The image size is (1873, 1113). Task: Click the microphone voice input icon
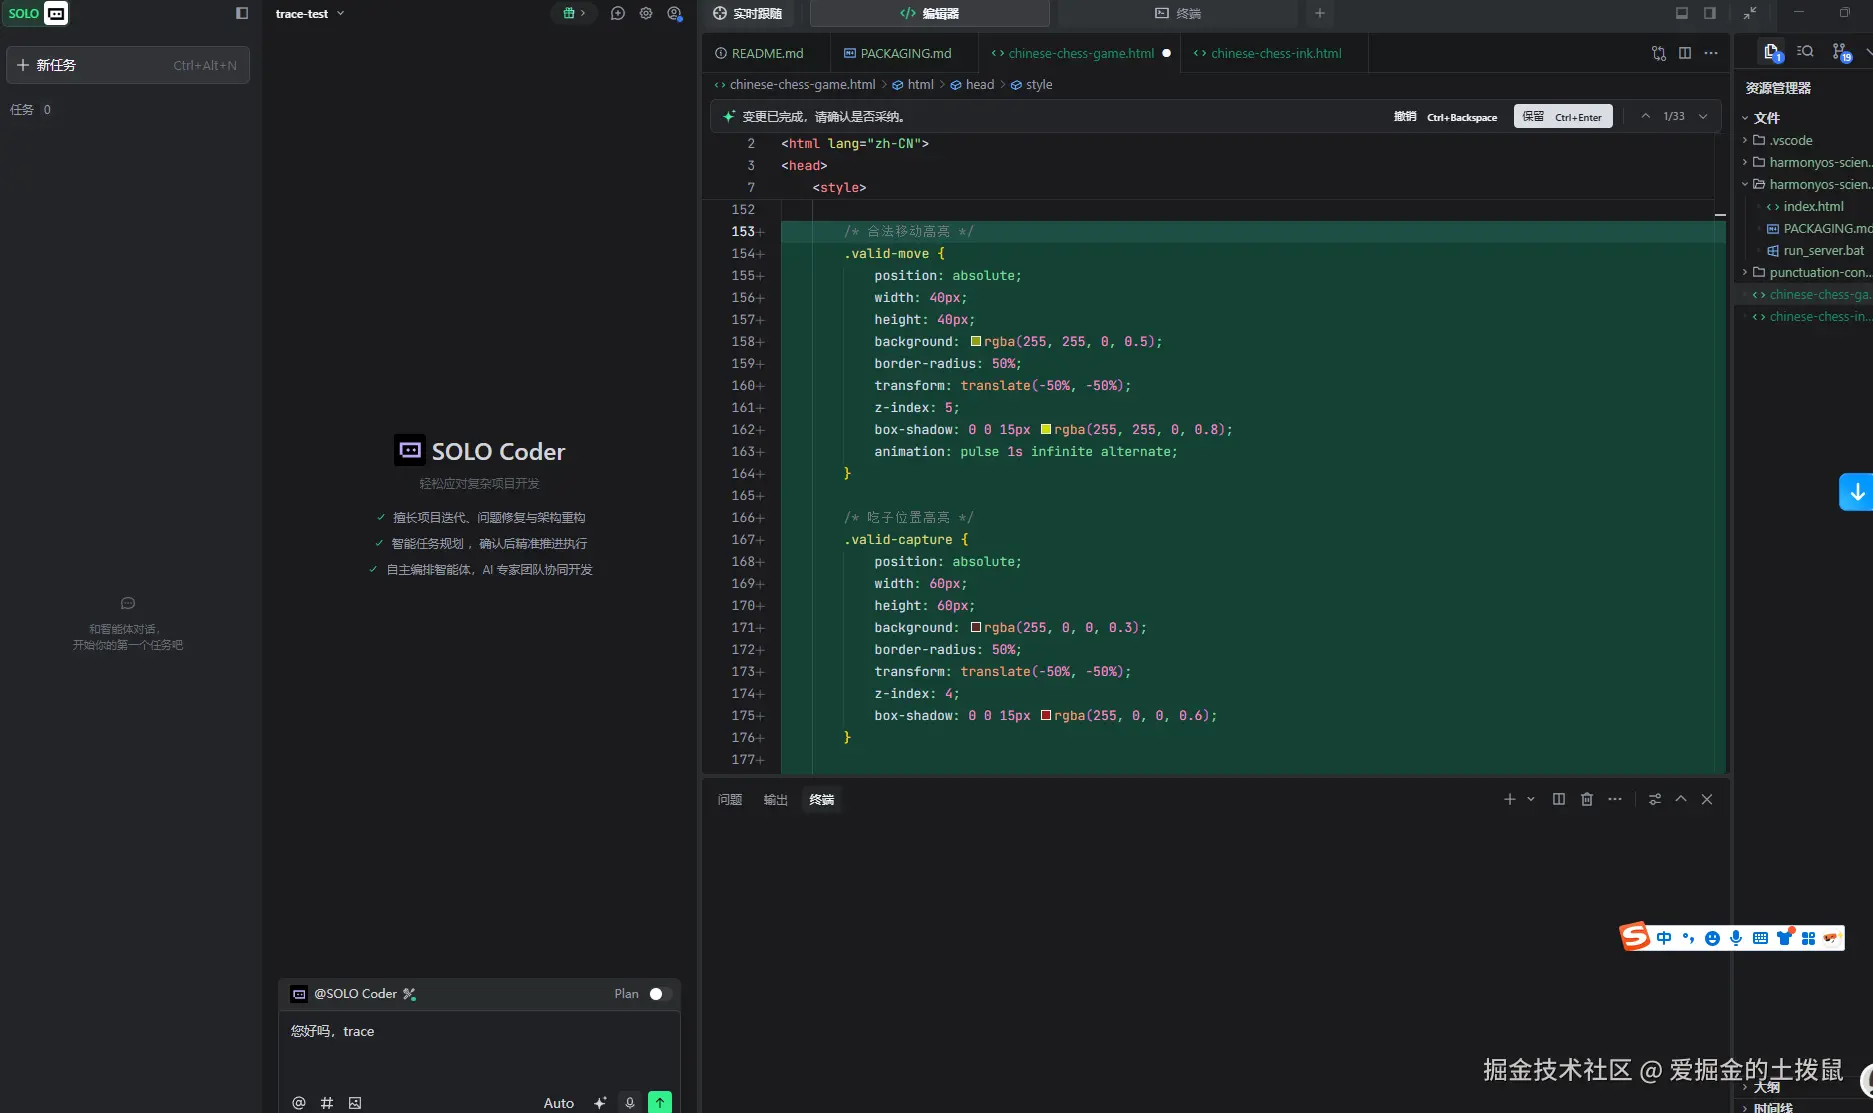tap(630, 1102)
